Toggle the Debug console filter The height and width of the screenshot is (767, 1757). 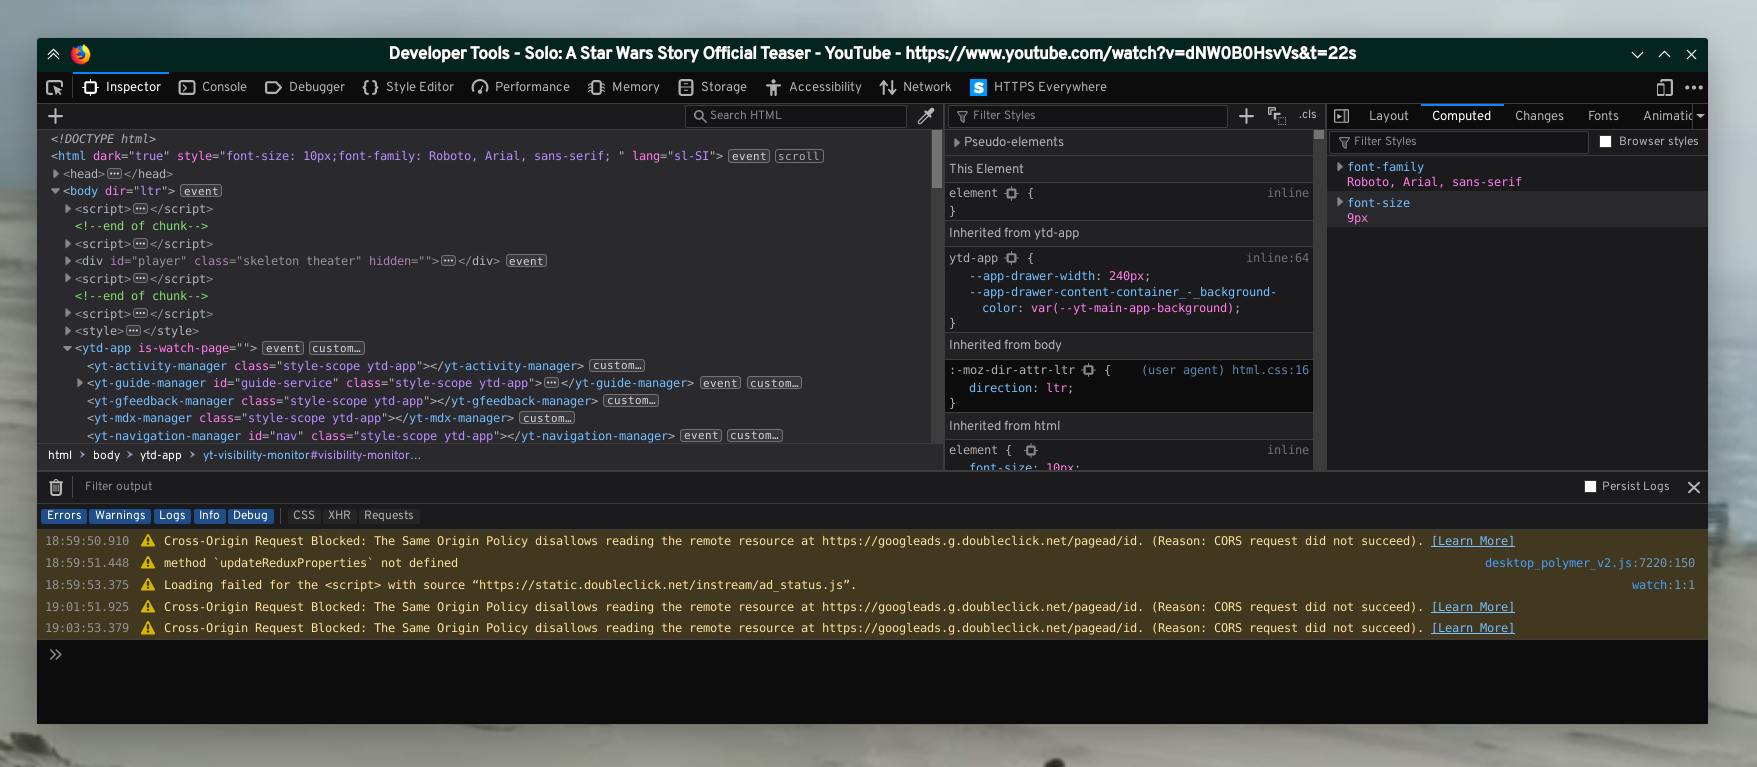click(250, 516)
